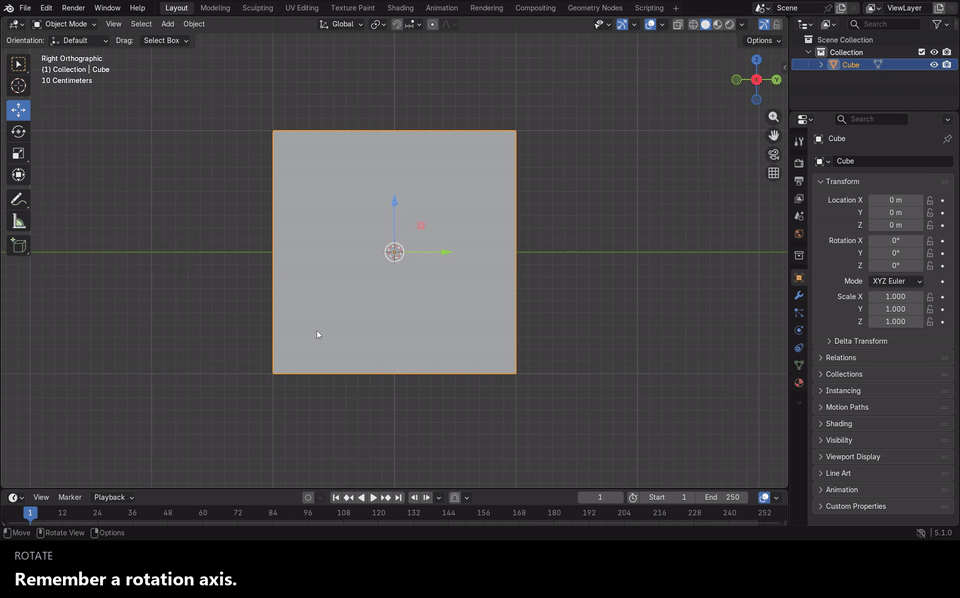Select the Annotate tool

18,200
